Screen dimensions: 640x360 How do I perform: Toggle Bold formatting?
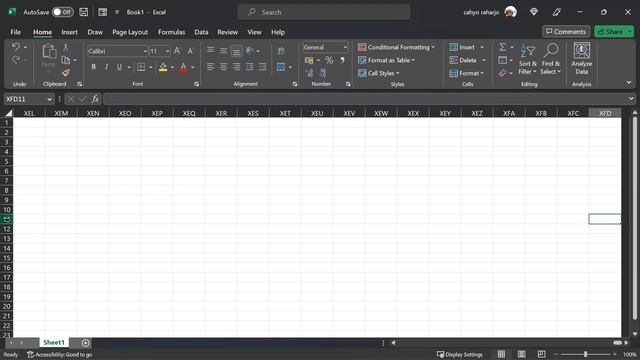coord(93,67)
